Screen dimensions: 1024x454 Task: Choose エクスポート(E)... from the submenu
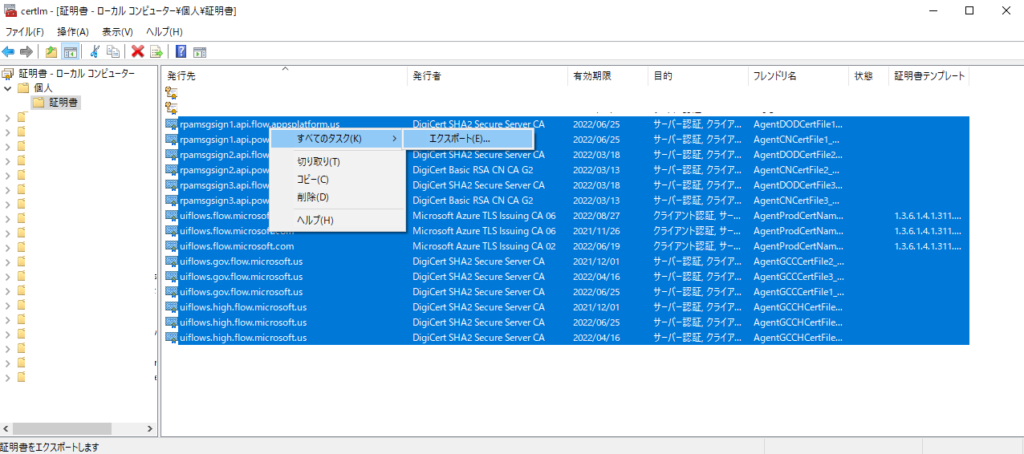(x=469, y=138)
